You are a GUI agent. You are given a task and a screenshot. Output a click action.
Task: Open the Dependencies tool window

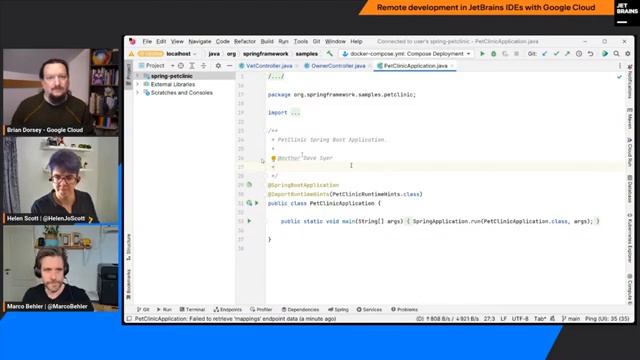[300, 310]
